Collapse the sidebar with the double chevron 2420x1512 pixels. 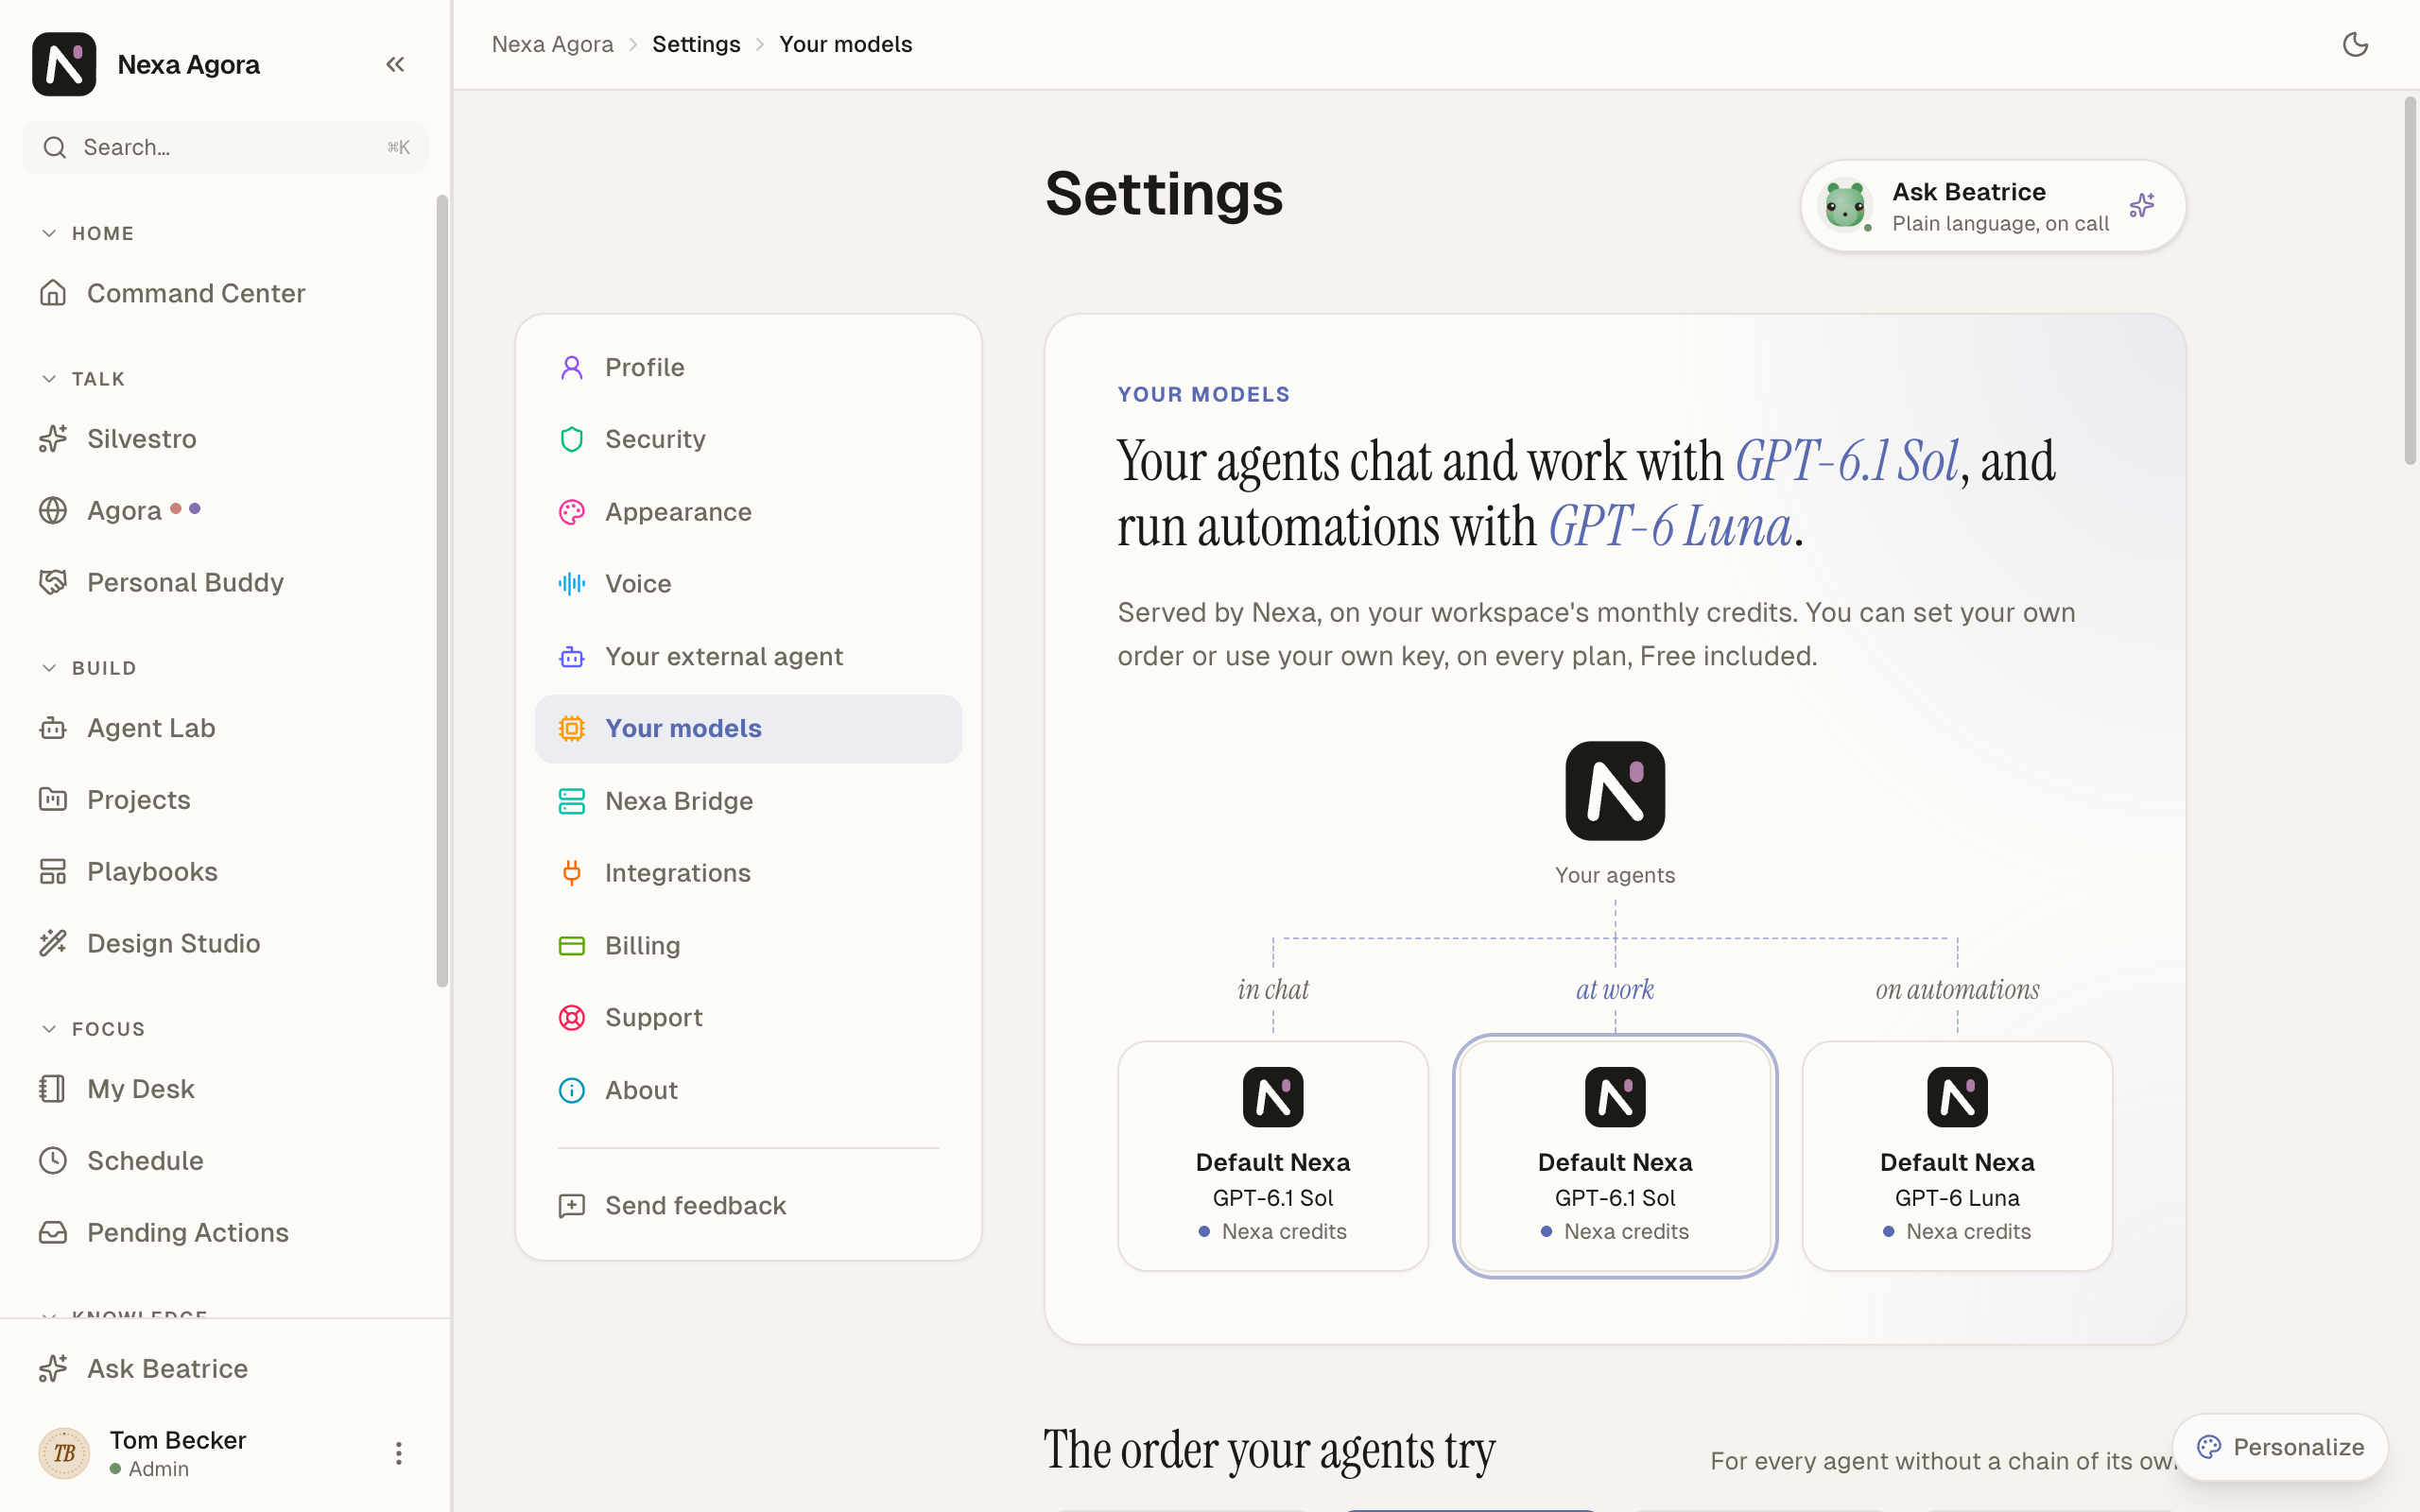pyautogui.click(x=395, y=64)
